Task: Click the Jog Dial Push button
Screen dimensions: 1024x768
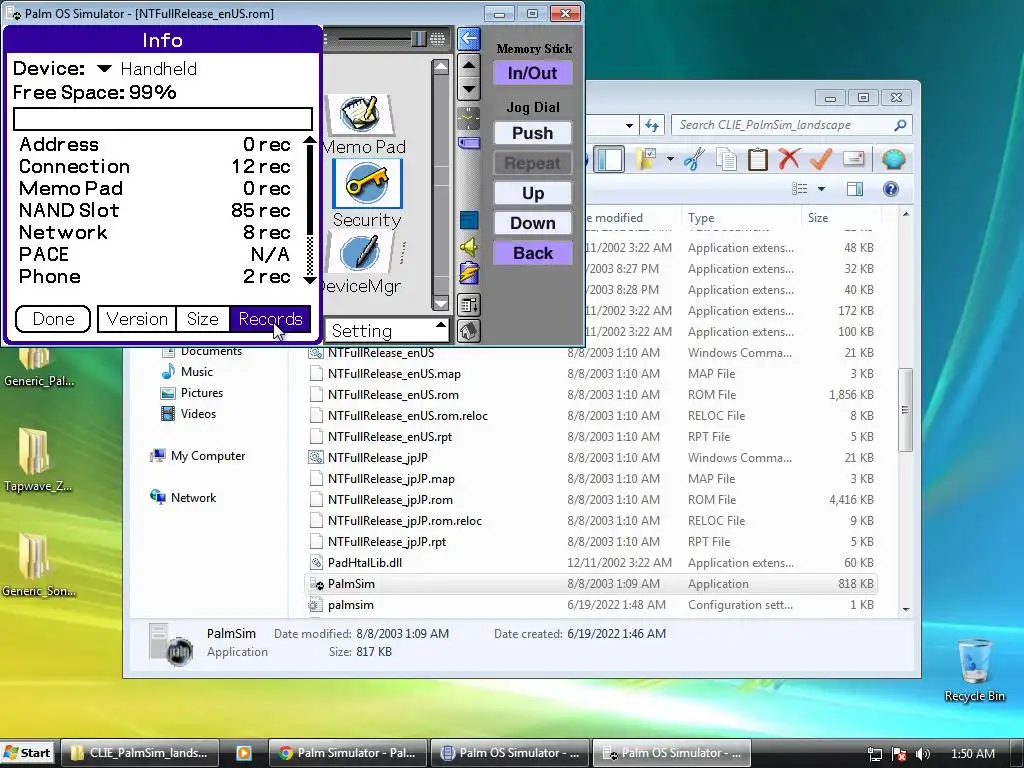Action: pos(533,133)
